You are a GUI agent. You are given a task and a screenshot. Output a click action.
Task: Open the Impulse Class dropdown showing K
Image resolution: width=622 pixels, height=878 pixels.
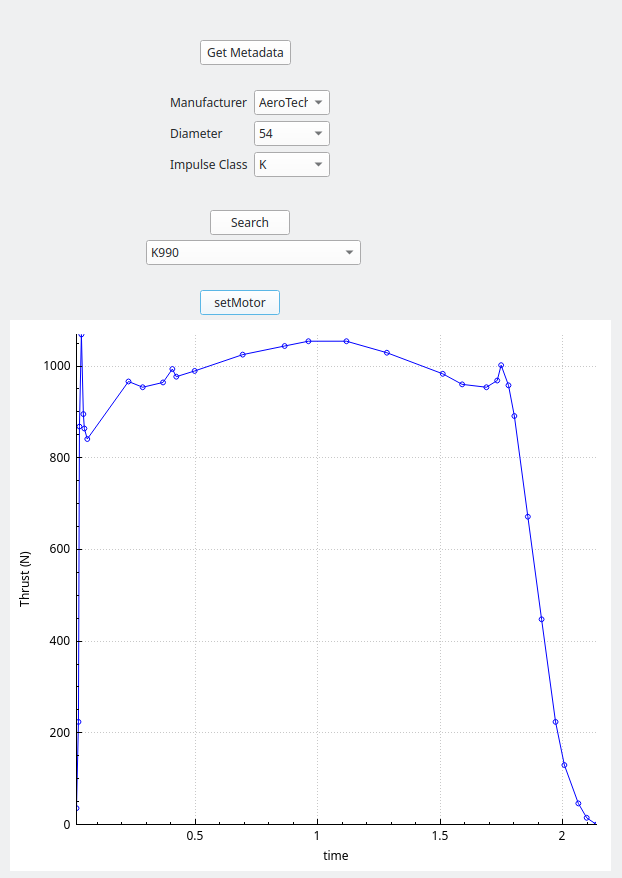click(x=291, y=165)
